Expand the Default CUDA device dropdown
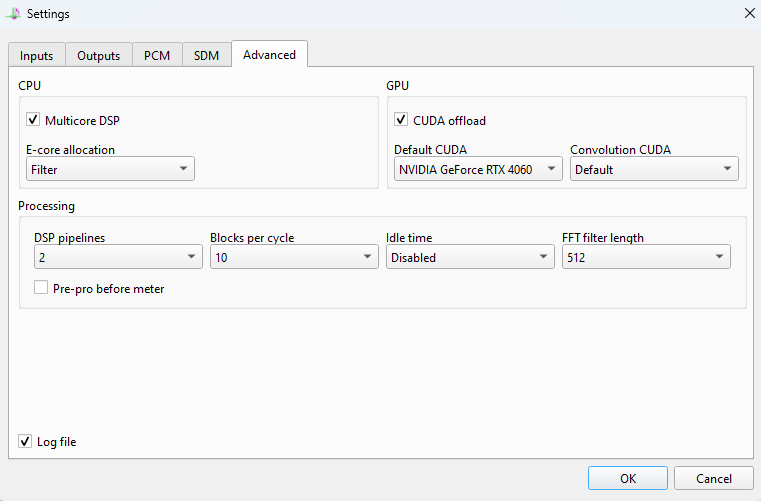Image resolution: width=761 pixels, height=501 pixels. tap(478, 169)
